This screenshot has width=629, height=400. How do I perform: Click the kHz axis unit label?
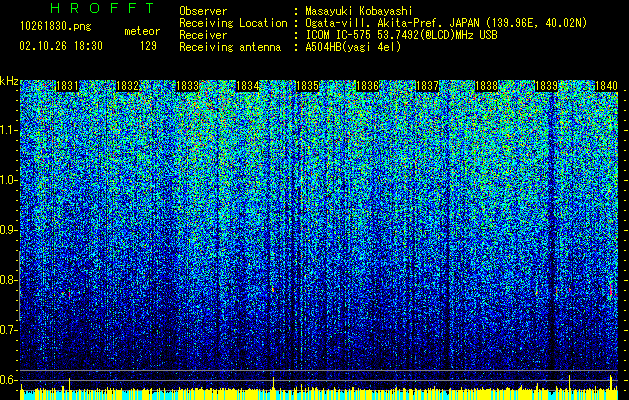(x=9, y=81)
